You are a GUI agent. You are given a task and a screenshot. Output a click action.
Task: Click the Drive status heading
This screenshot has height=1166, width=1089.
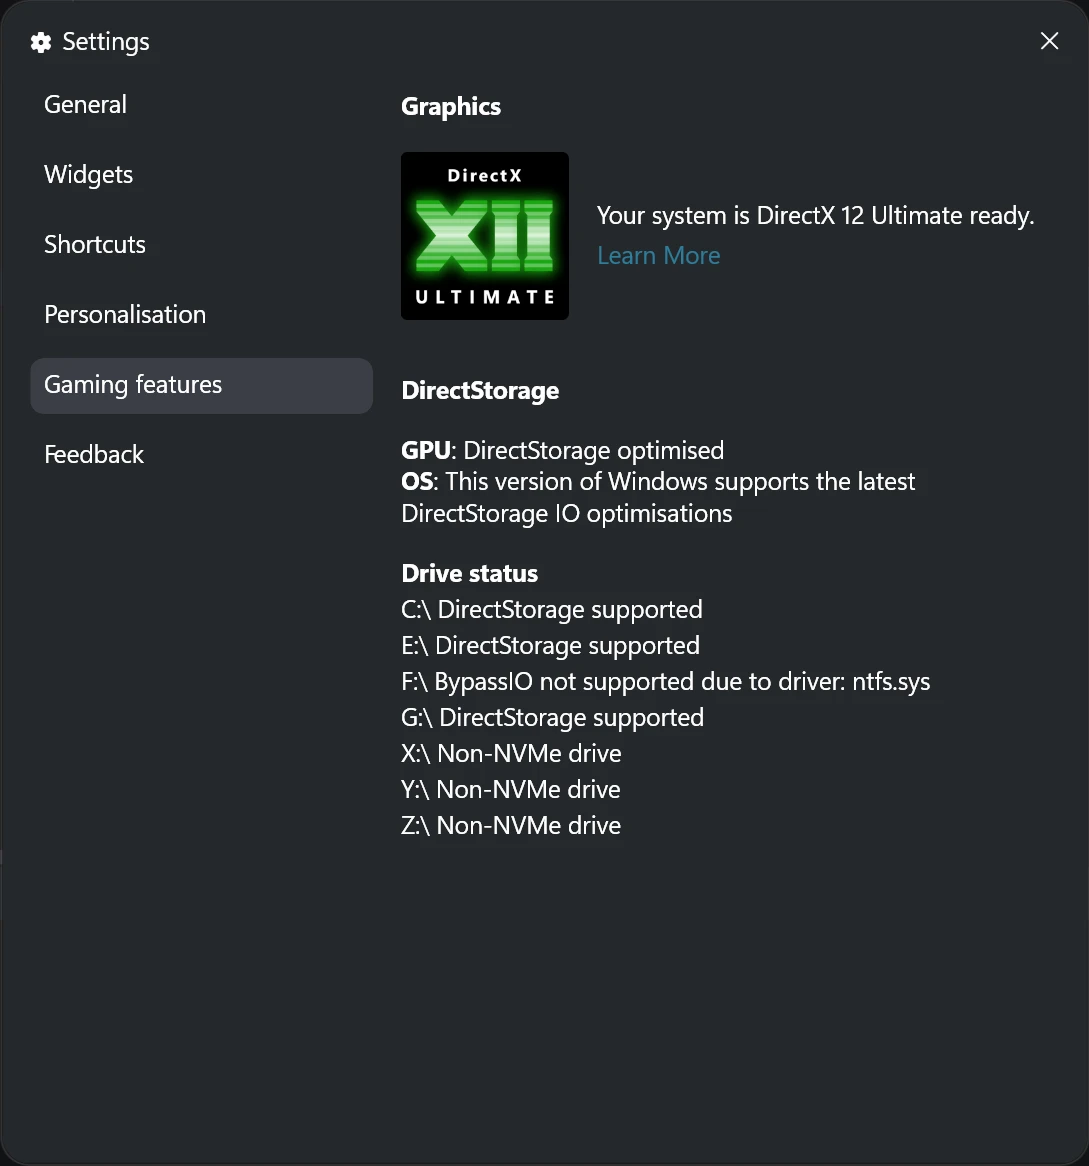click(469, 573)
